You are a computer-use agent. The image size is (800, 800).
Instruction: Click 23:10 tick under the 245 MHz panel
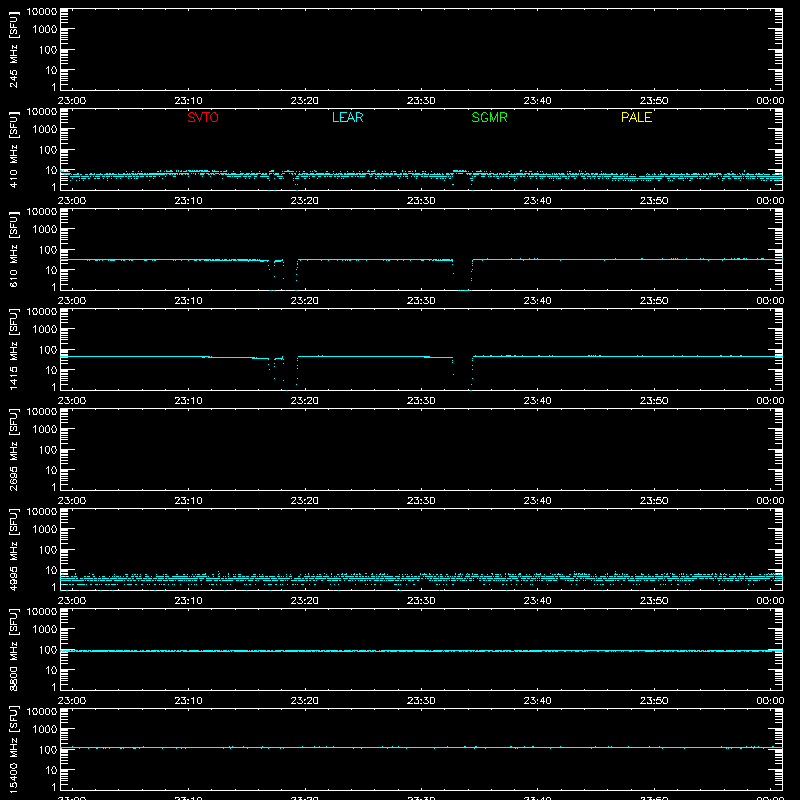[x=188, y=101]
